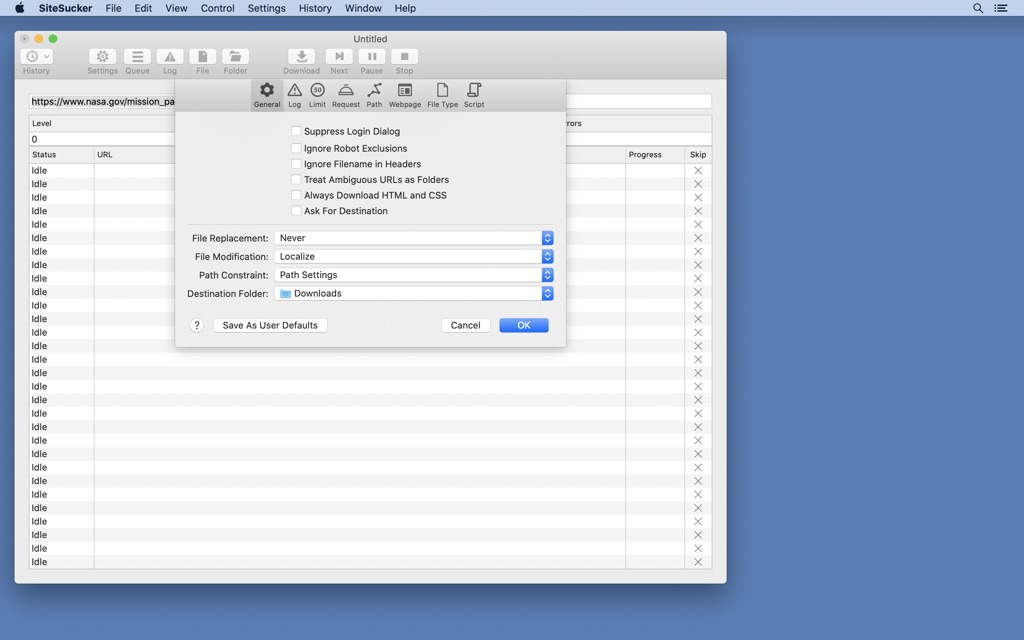Click the File toolbar icon
This screenshot has width=1024, height=640.
point(202,57)
